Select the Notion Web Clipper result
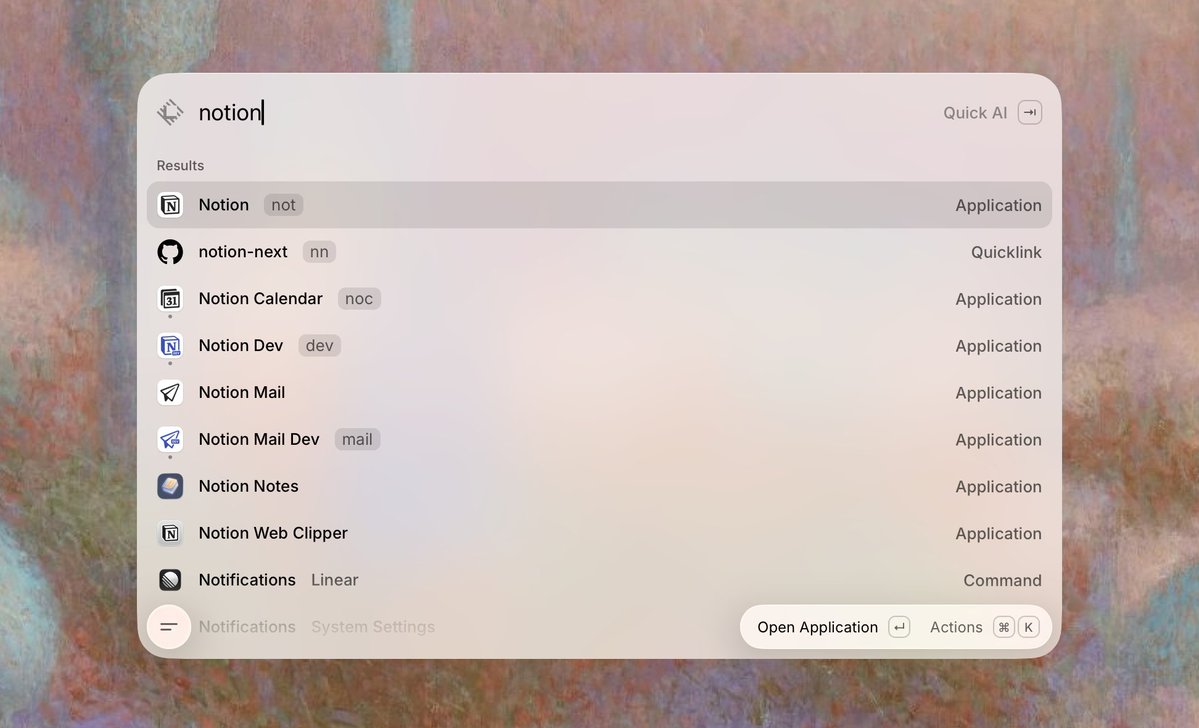Viewport: 1199px width, 728px height. [600, 533]
